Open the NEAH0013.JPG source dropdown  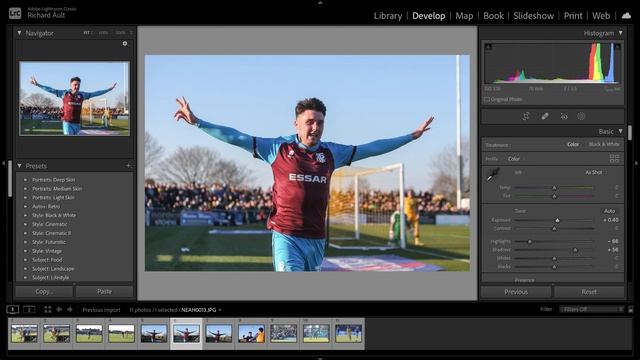[x=201, y=310]
